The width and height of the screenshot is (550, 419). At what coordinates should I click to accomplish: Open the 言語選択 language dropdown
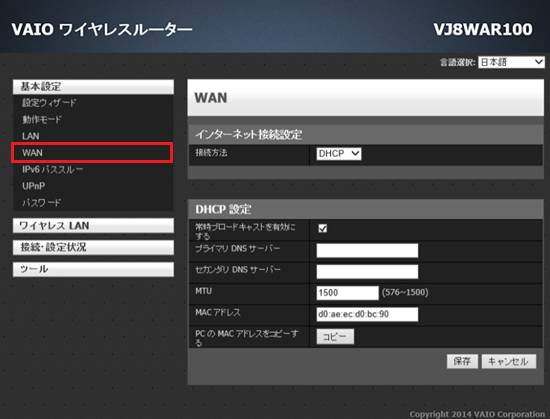pyautogui.click(x=511, y=62)
